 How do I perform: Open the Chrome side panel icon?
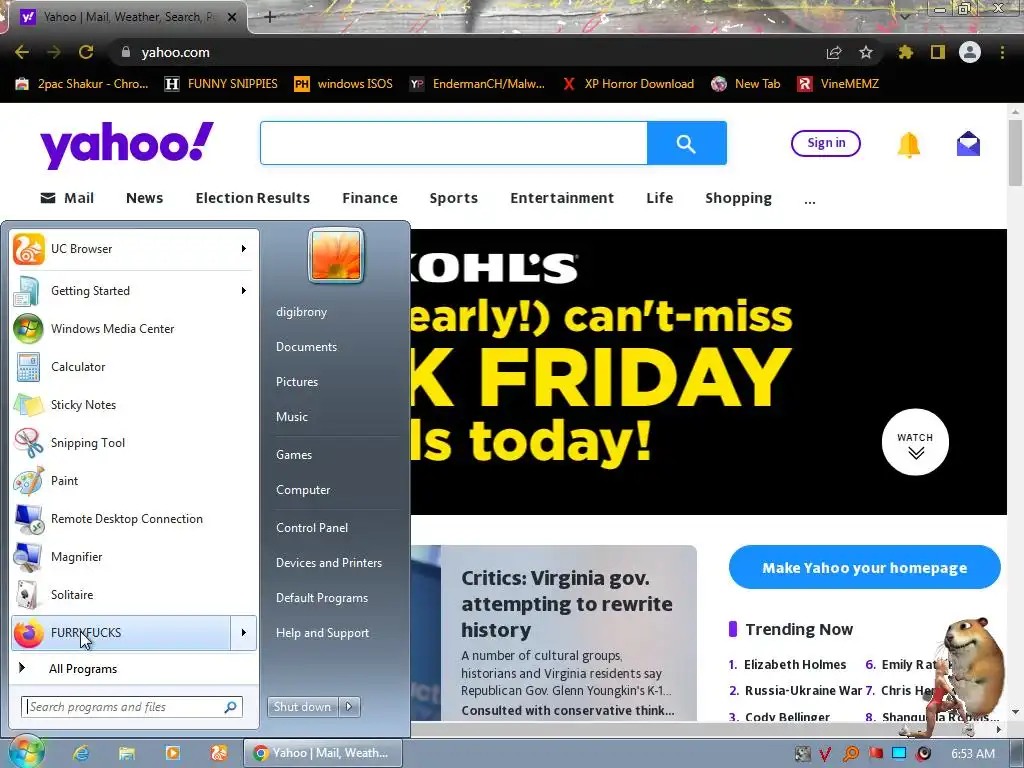click(938, 52)
